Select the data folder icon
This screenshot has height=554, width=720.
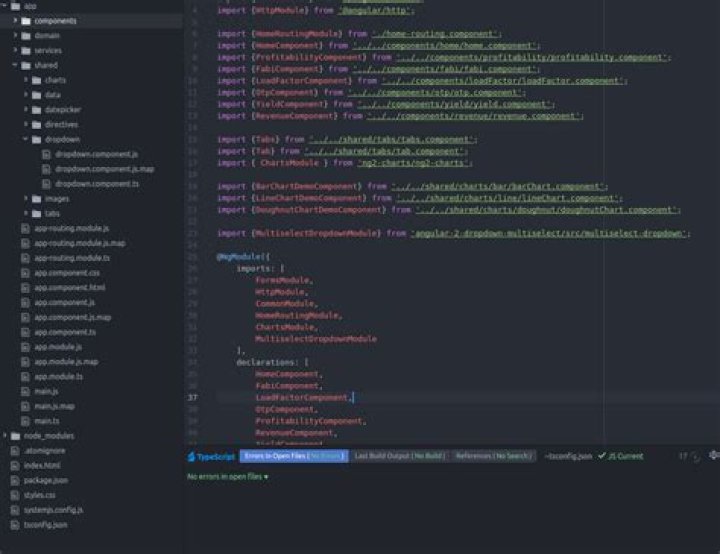point(37,95)
